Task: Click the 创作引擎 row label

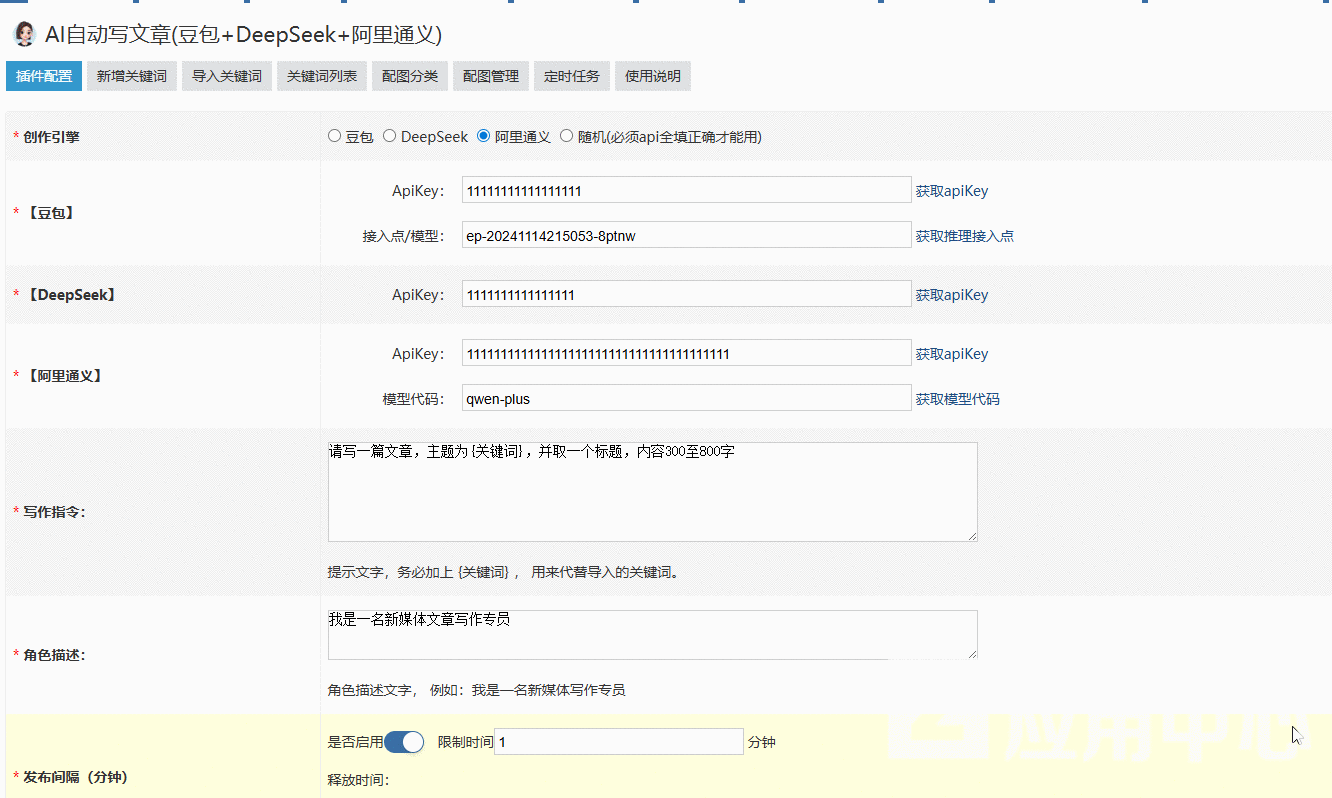Action: 51,137
